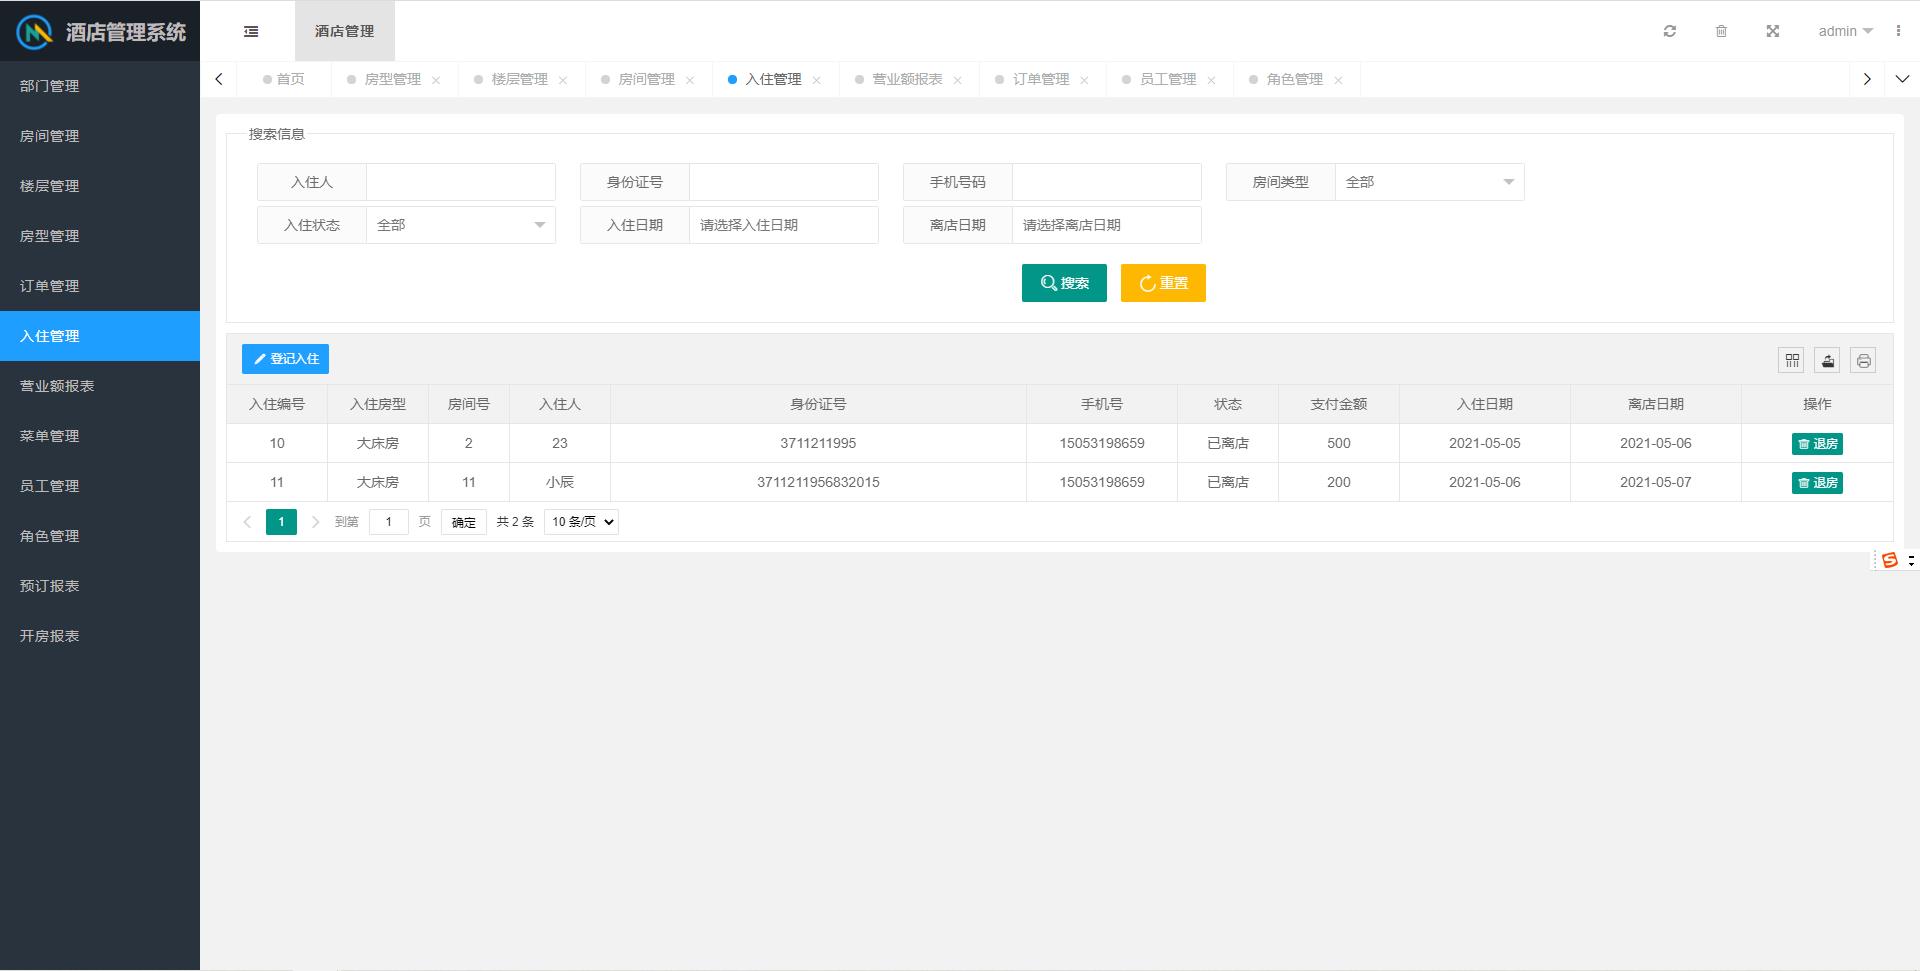The height and width of the screenshot is (971, 1920).
Task: Switch to the 首页 tab
Action: point(284,79)
